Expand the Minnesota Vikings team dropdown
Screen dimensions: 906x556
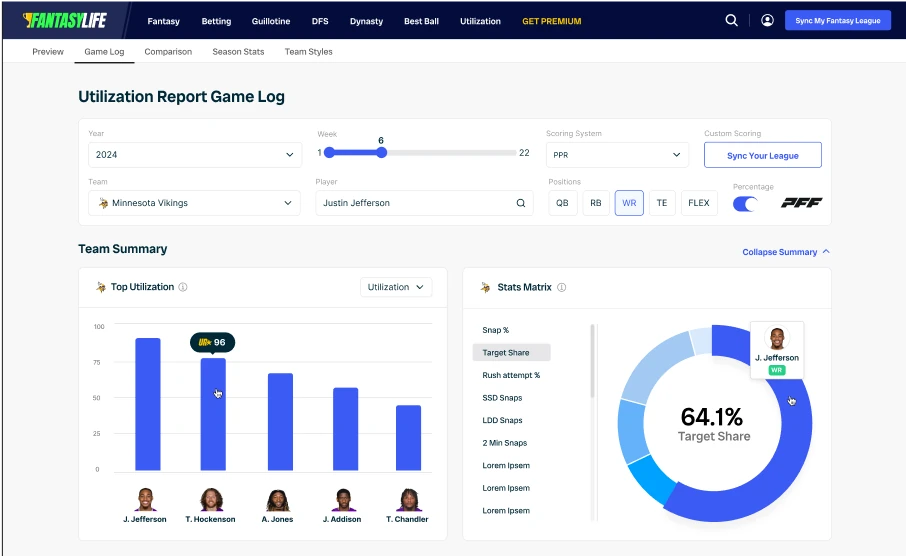tap(193, 203)
